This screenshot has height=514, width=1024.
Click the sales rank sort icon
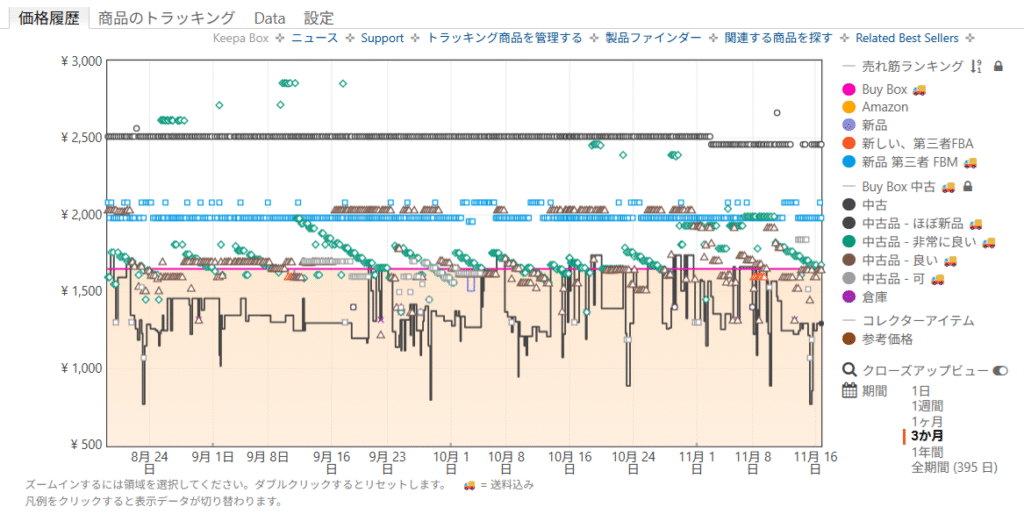(x=976, y=67)
